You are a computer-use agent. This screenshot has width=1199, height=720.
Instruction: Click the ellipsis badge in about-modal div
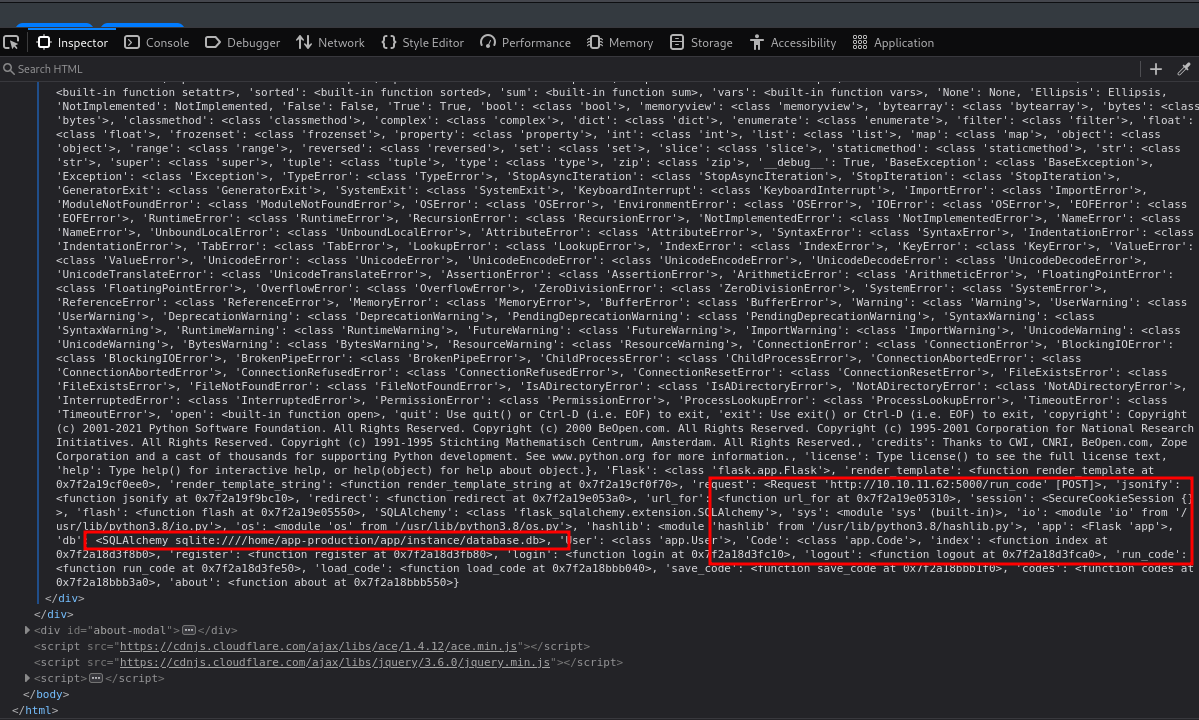[x=188, y=630]
